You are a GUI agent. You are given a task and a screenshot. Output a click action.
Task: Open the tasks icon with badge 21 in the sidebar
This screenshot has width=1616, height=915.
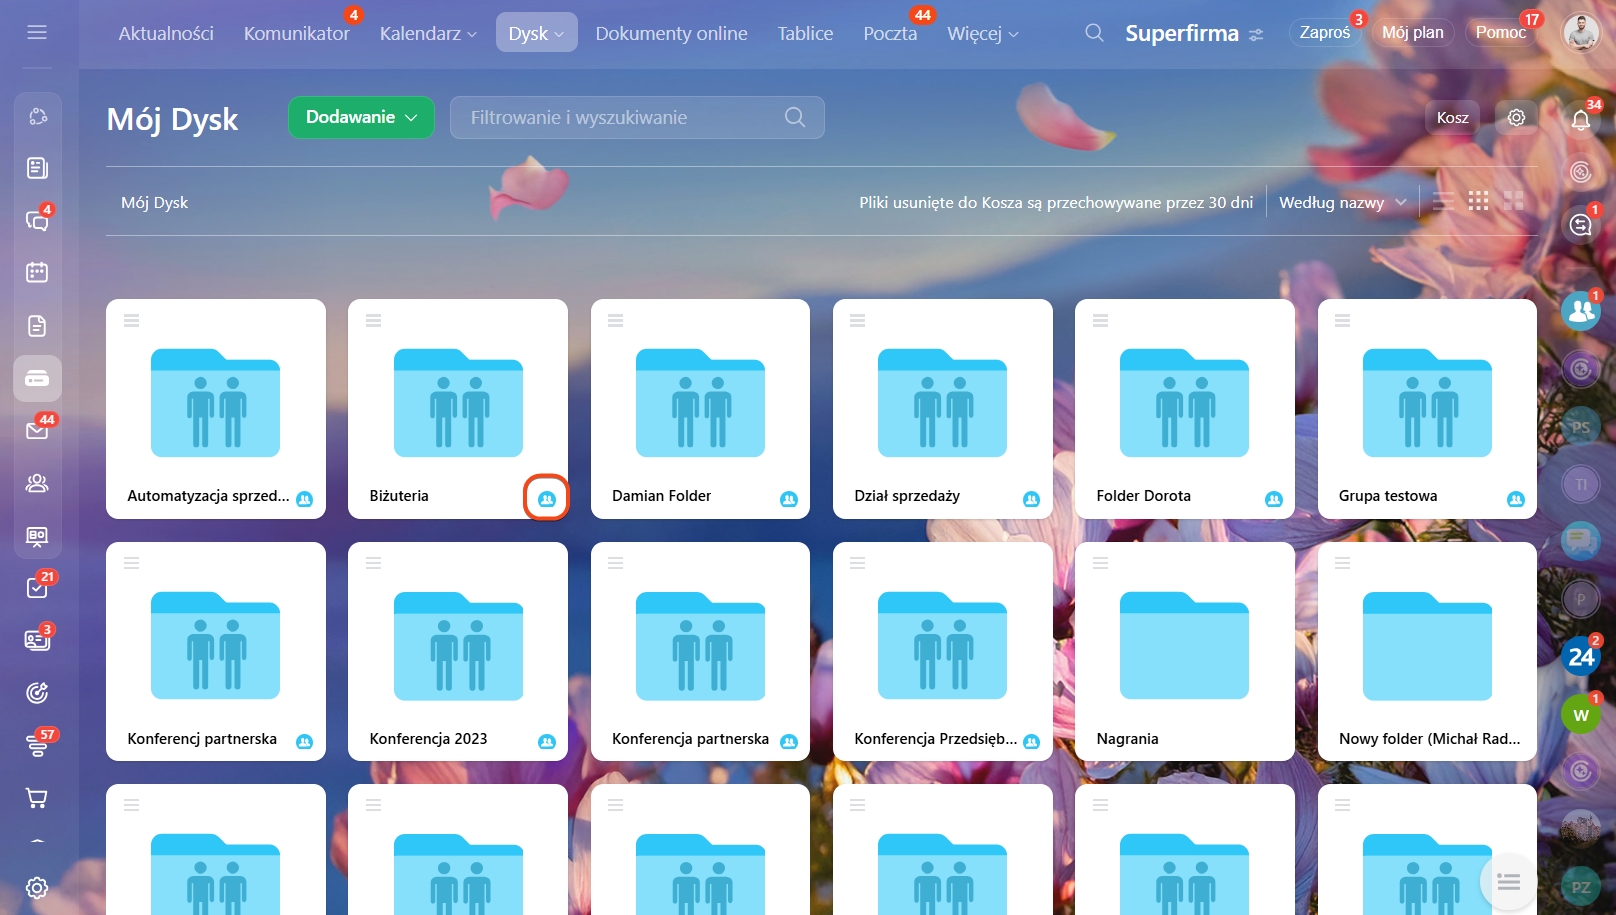pyautogui.click(x=37, y=588)
